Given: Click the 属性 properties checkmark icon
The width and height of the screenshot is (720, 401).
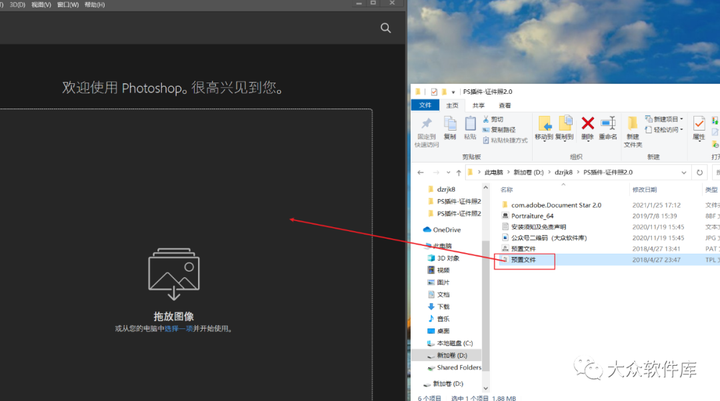Looking at the screenshot, I should point(699,124).
